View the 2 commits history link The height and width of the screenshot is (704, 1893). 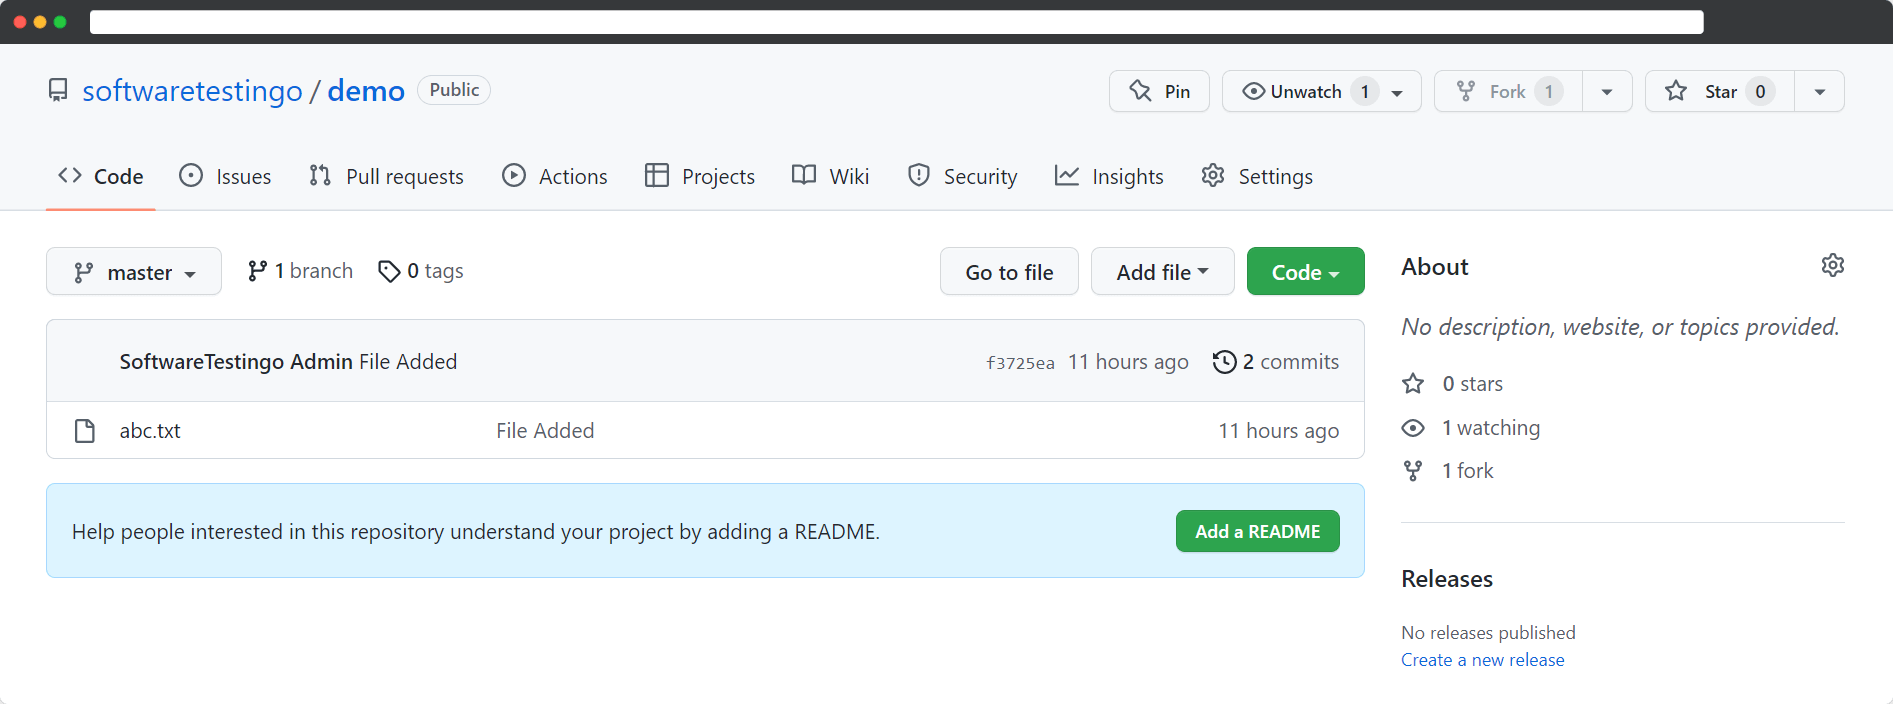pos(1275,362)
